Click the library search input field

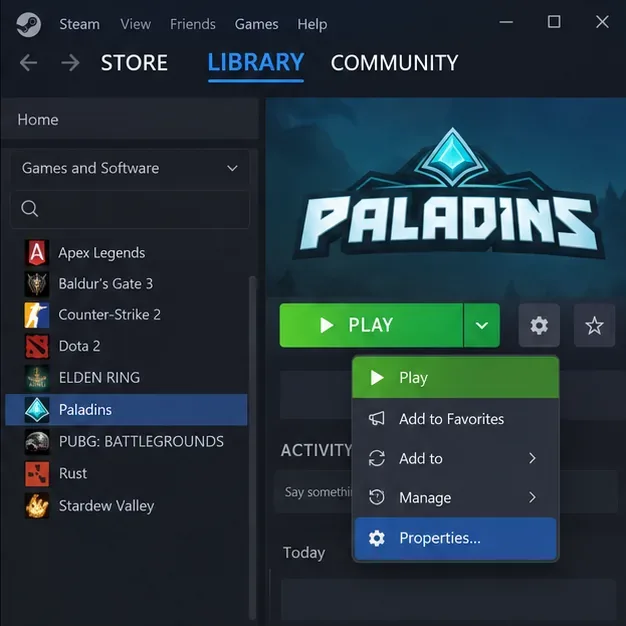[x=130, y=209]
